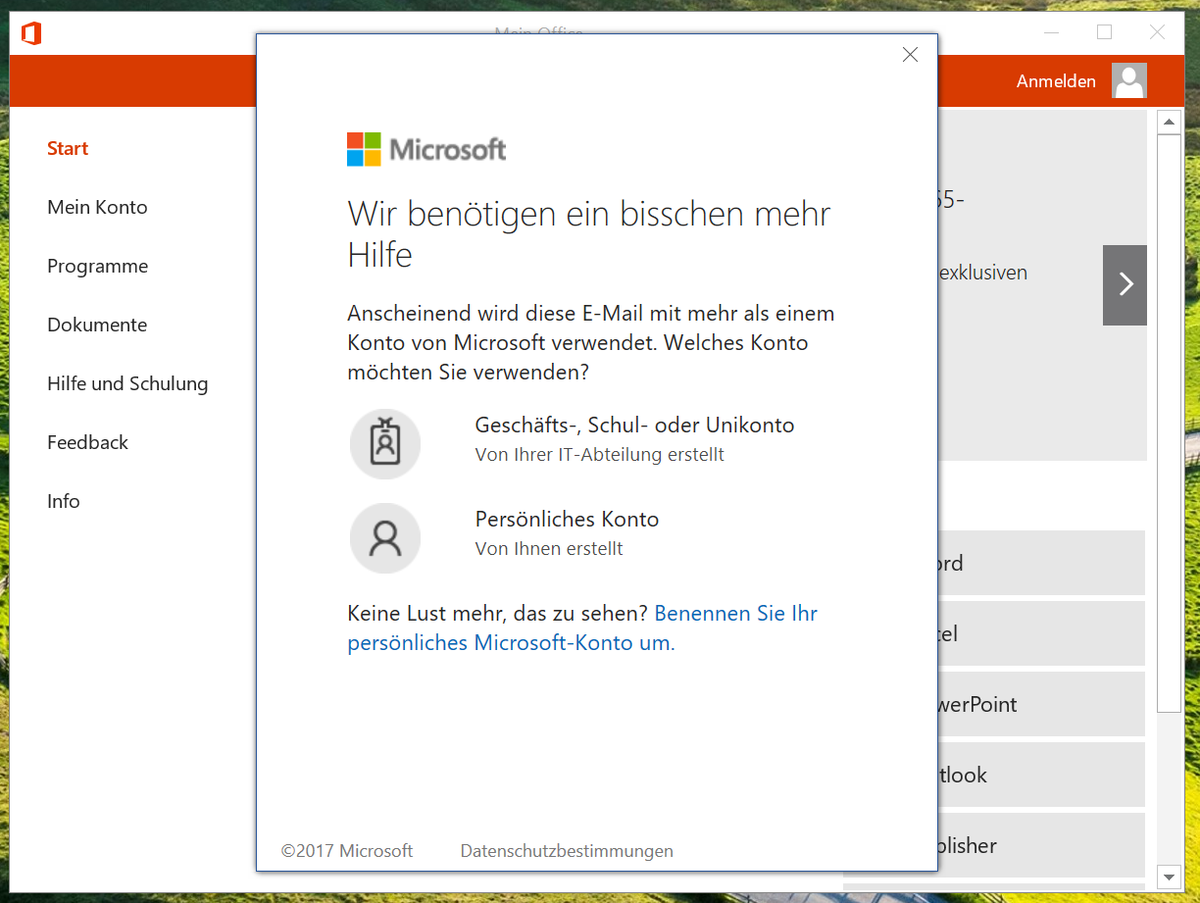Go to Programme in the sidebar
The image size is (1200, 903).
[97, 266]
